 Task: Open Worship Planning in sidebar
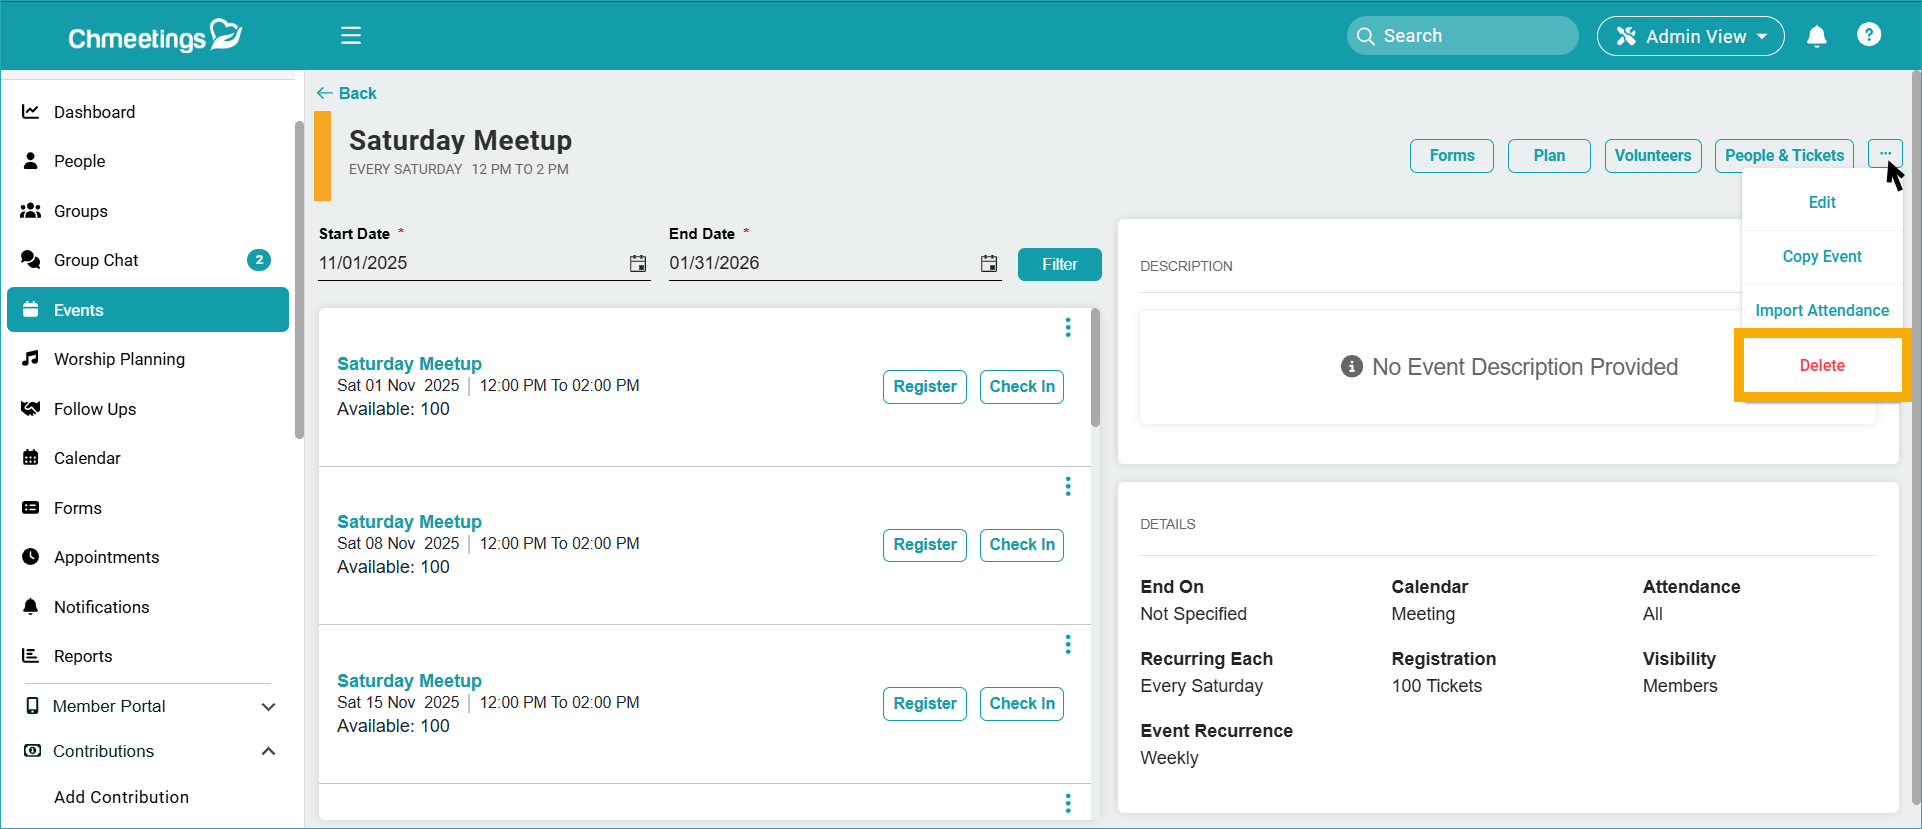[119, 359]
